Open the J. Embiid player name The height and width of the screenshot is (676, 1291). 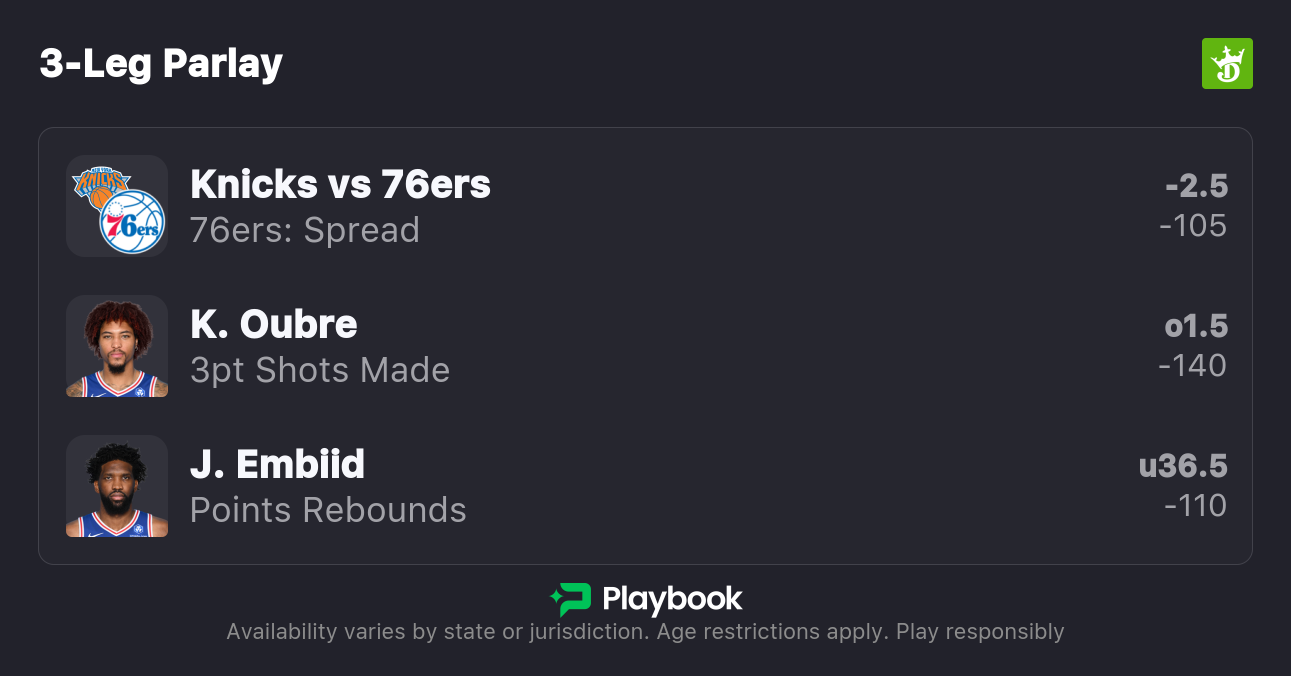277,464
